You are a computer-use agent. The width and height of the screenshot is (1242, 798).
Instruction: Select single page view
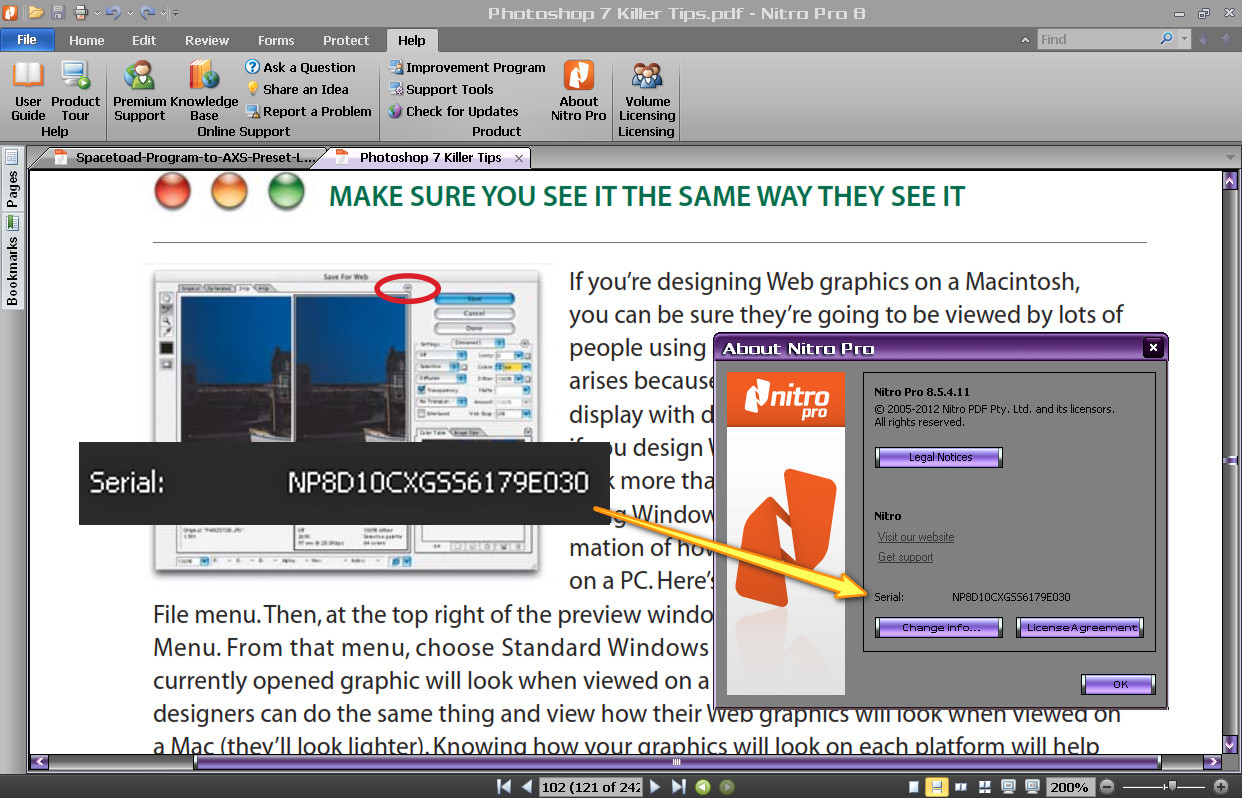(914, 787)
